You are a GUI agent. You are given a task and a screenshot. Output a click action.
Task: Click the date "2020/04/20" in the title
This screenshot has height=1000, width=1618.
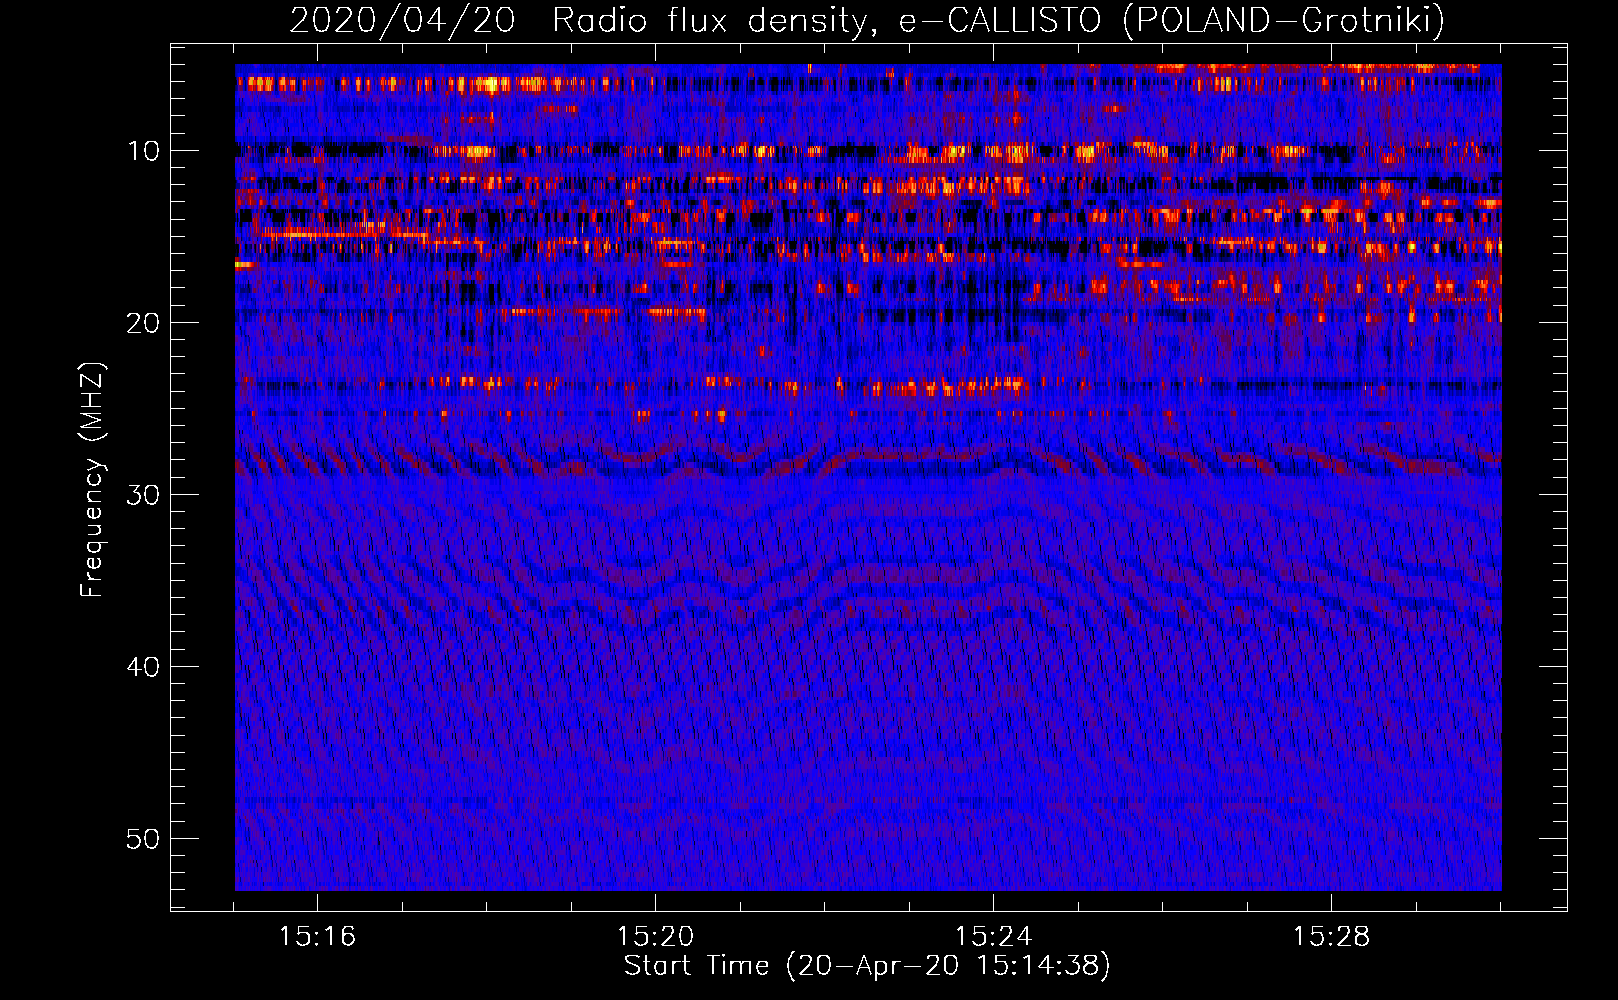click(x=402, y=20)
